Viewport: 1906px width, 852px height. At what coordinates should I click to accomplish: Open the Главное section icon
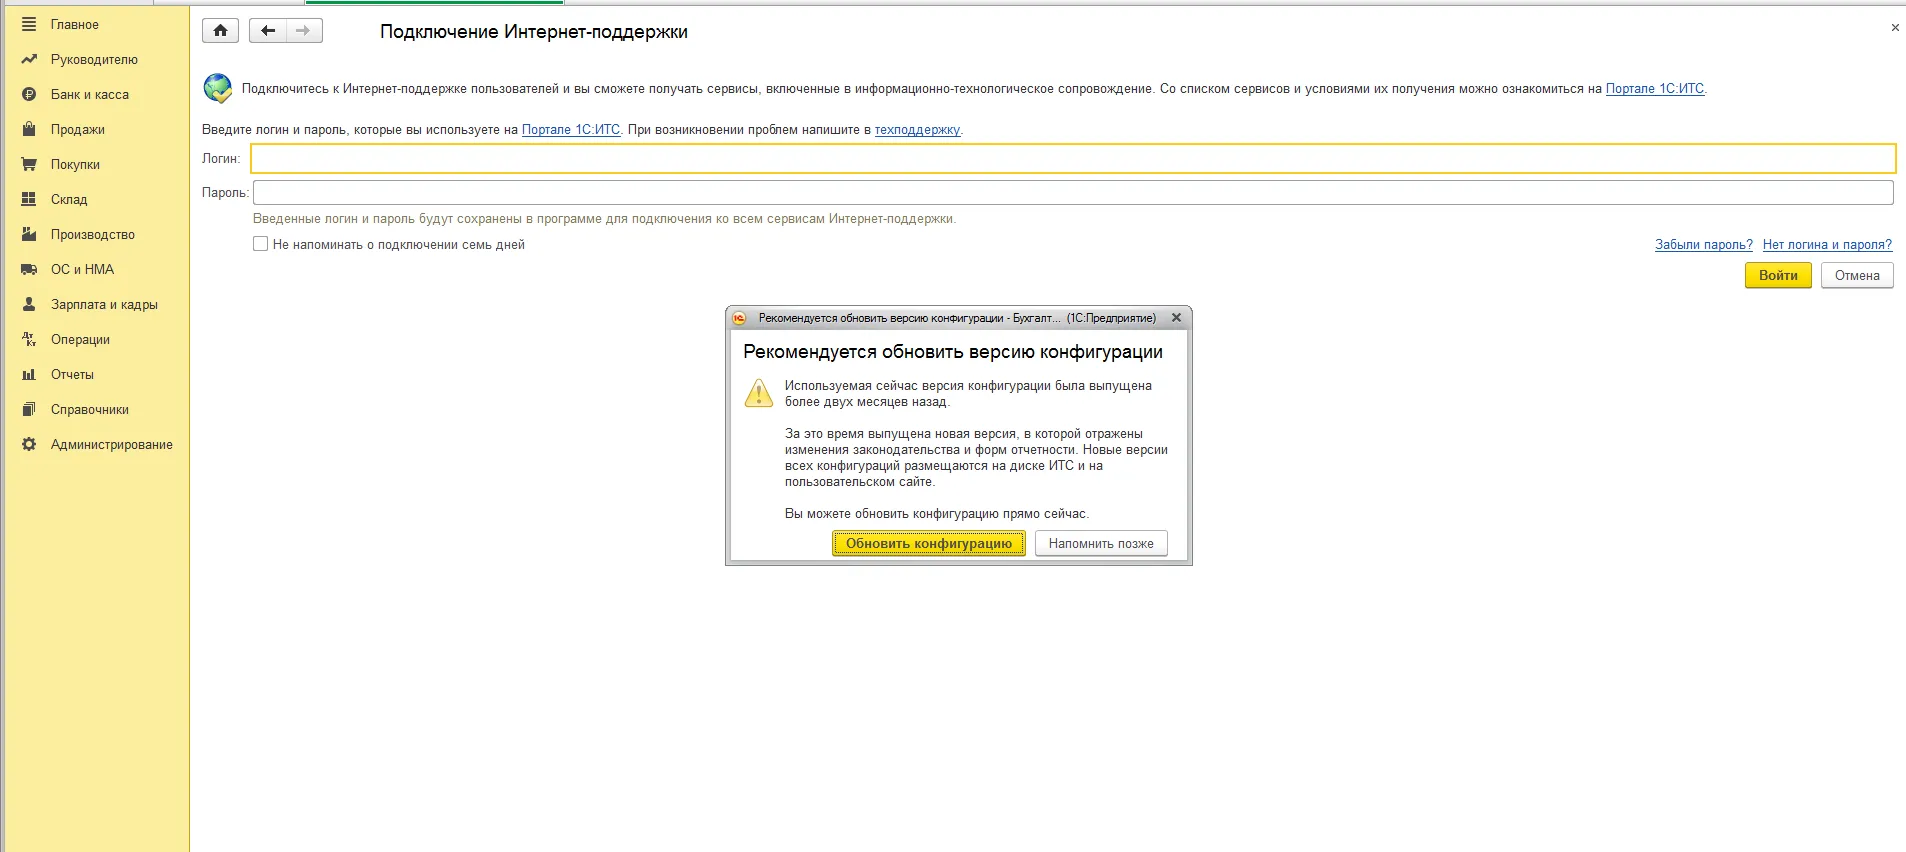[29, 24]
